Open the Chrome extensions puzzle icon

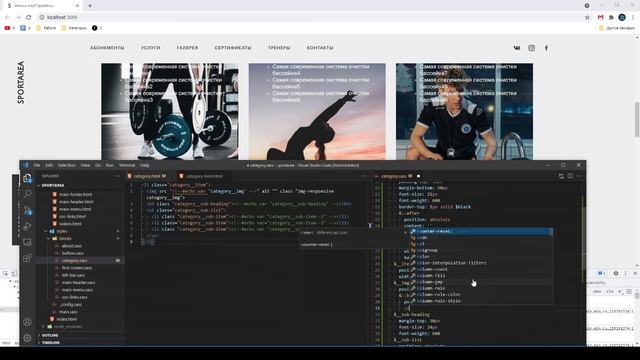(611, 17)
